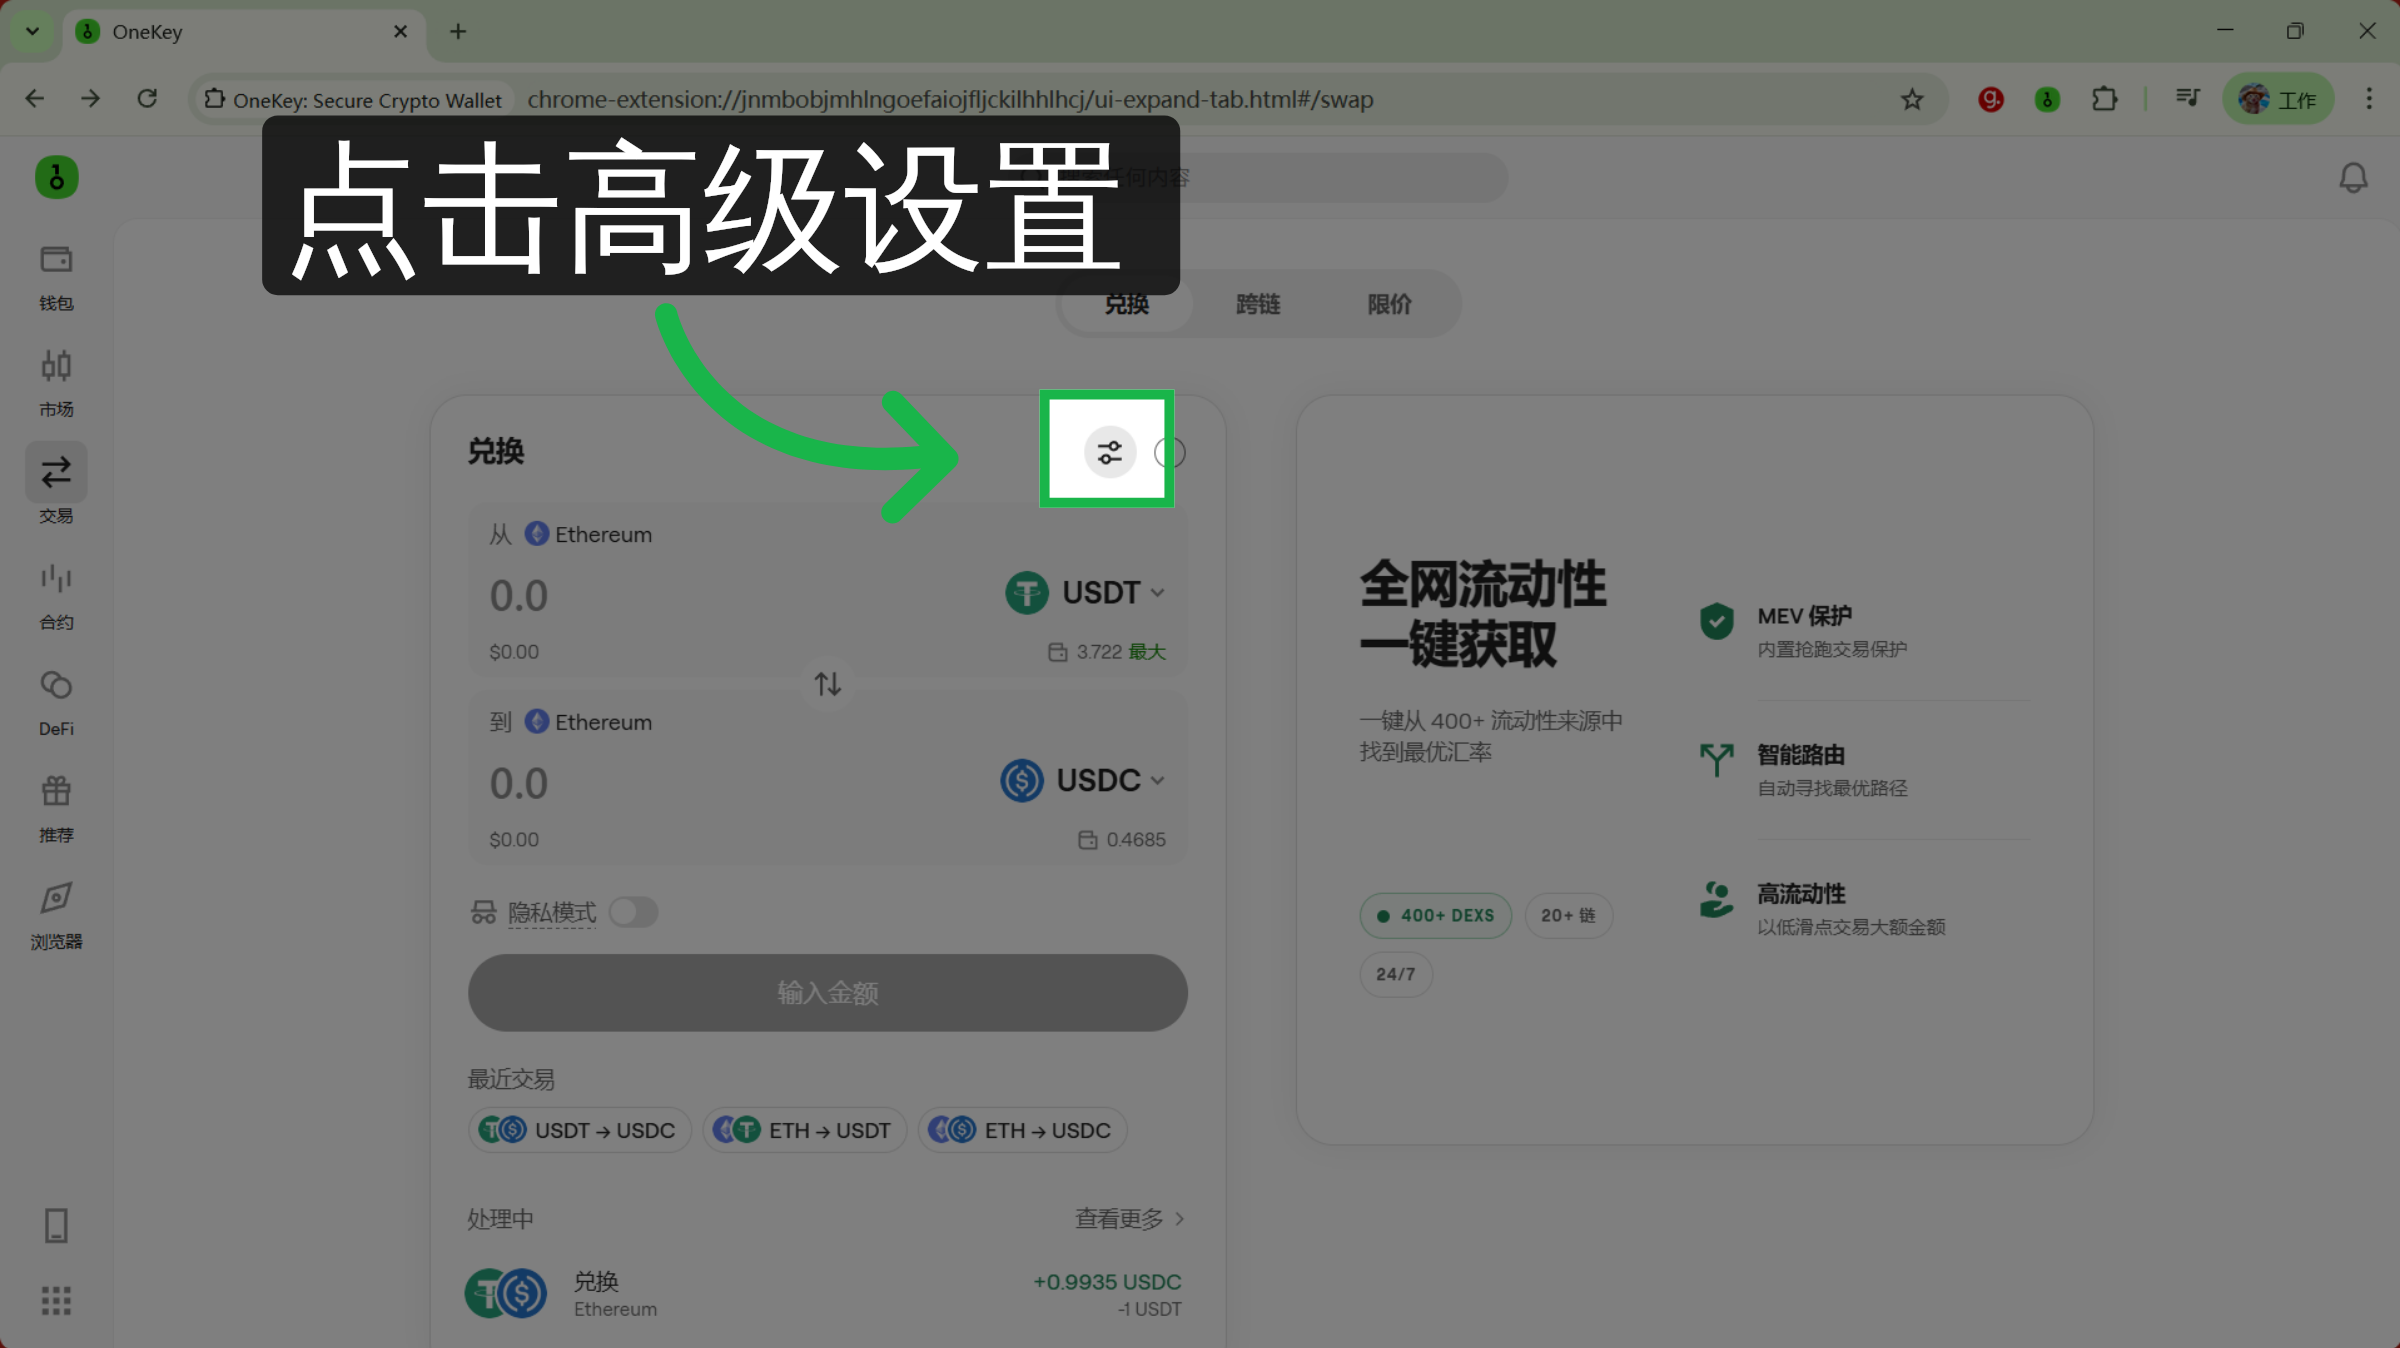This screenshot has height=1348, width=2400.
Task: Close the OneKey browser tab
Action: [x=400, y=32]
